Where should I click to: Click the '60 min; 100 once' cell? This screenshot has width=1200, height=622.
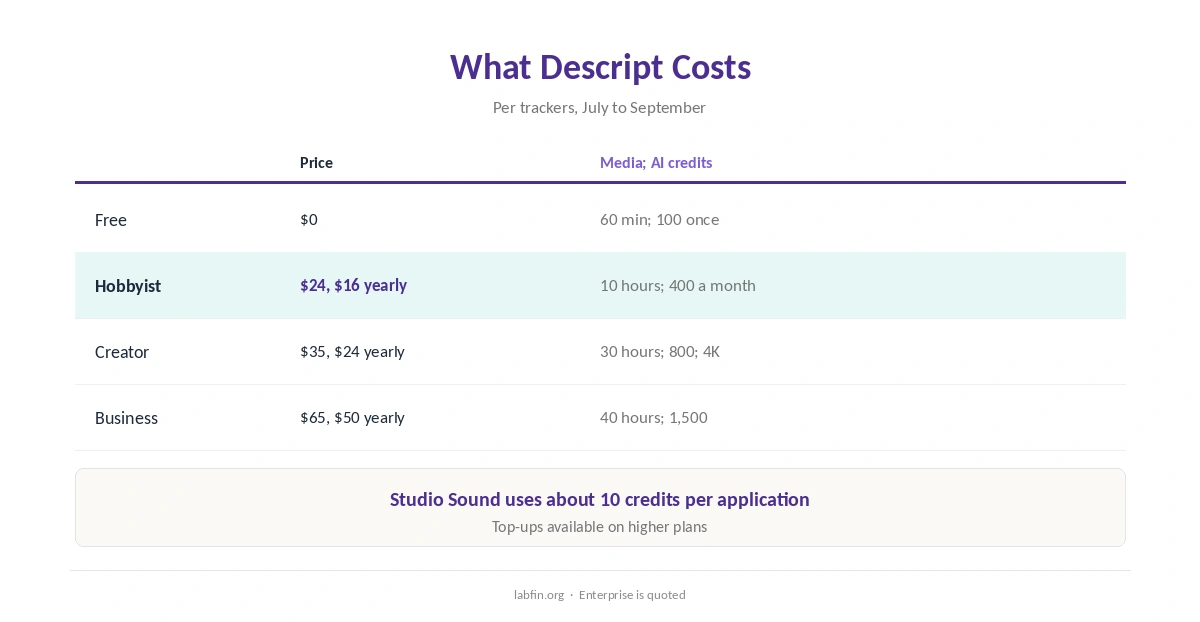659,219
